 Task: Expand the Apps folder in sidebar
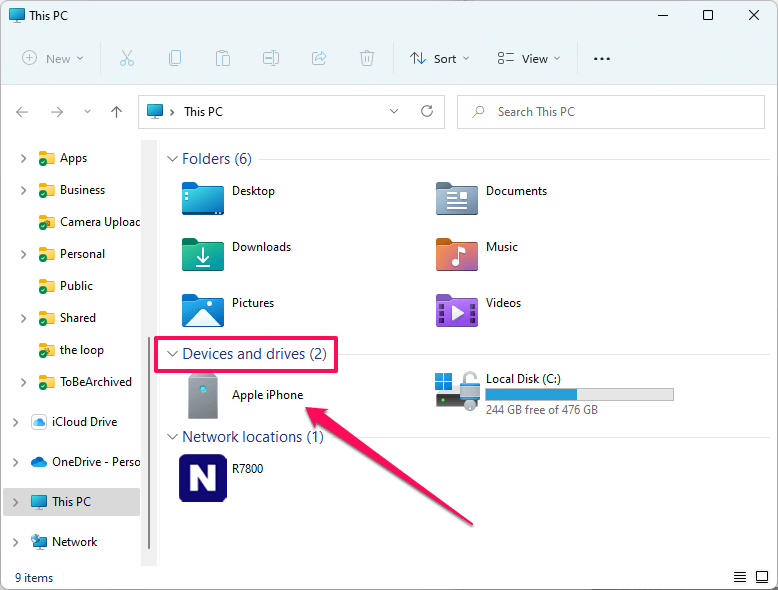(23, 158)
